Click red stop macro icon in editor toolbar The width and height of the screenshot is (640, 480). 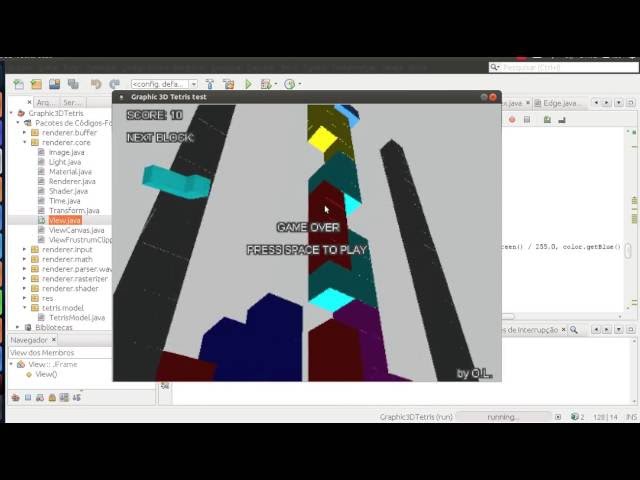point(512,120)
